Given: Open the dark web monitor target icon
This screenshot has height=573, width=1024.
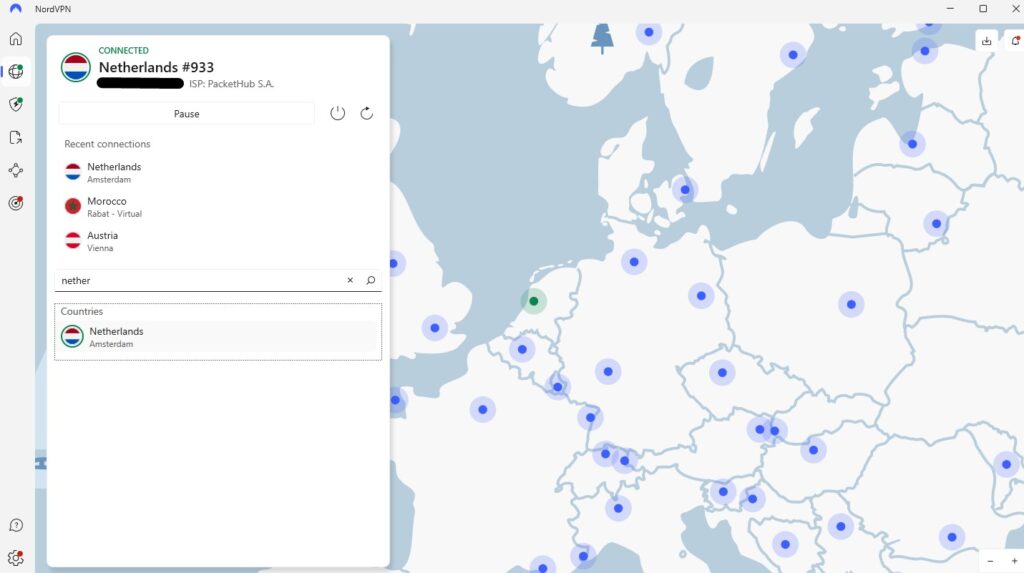Looking at the screenshot, I should click(16, 203).
